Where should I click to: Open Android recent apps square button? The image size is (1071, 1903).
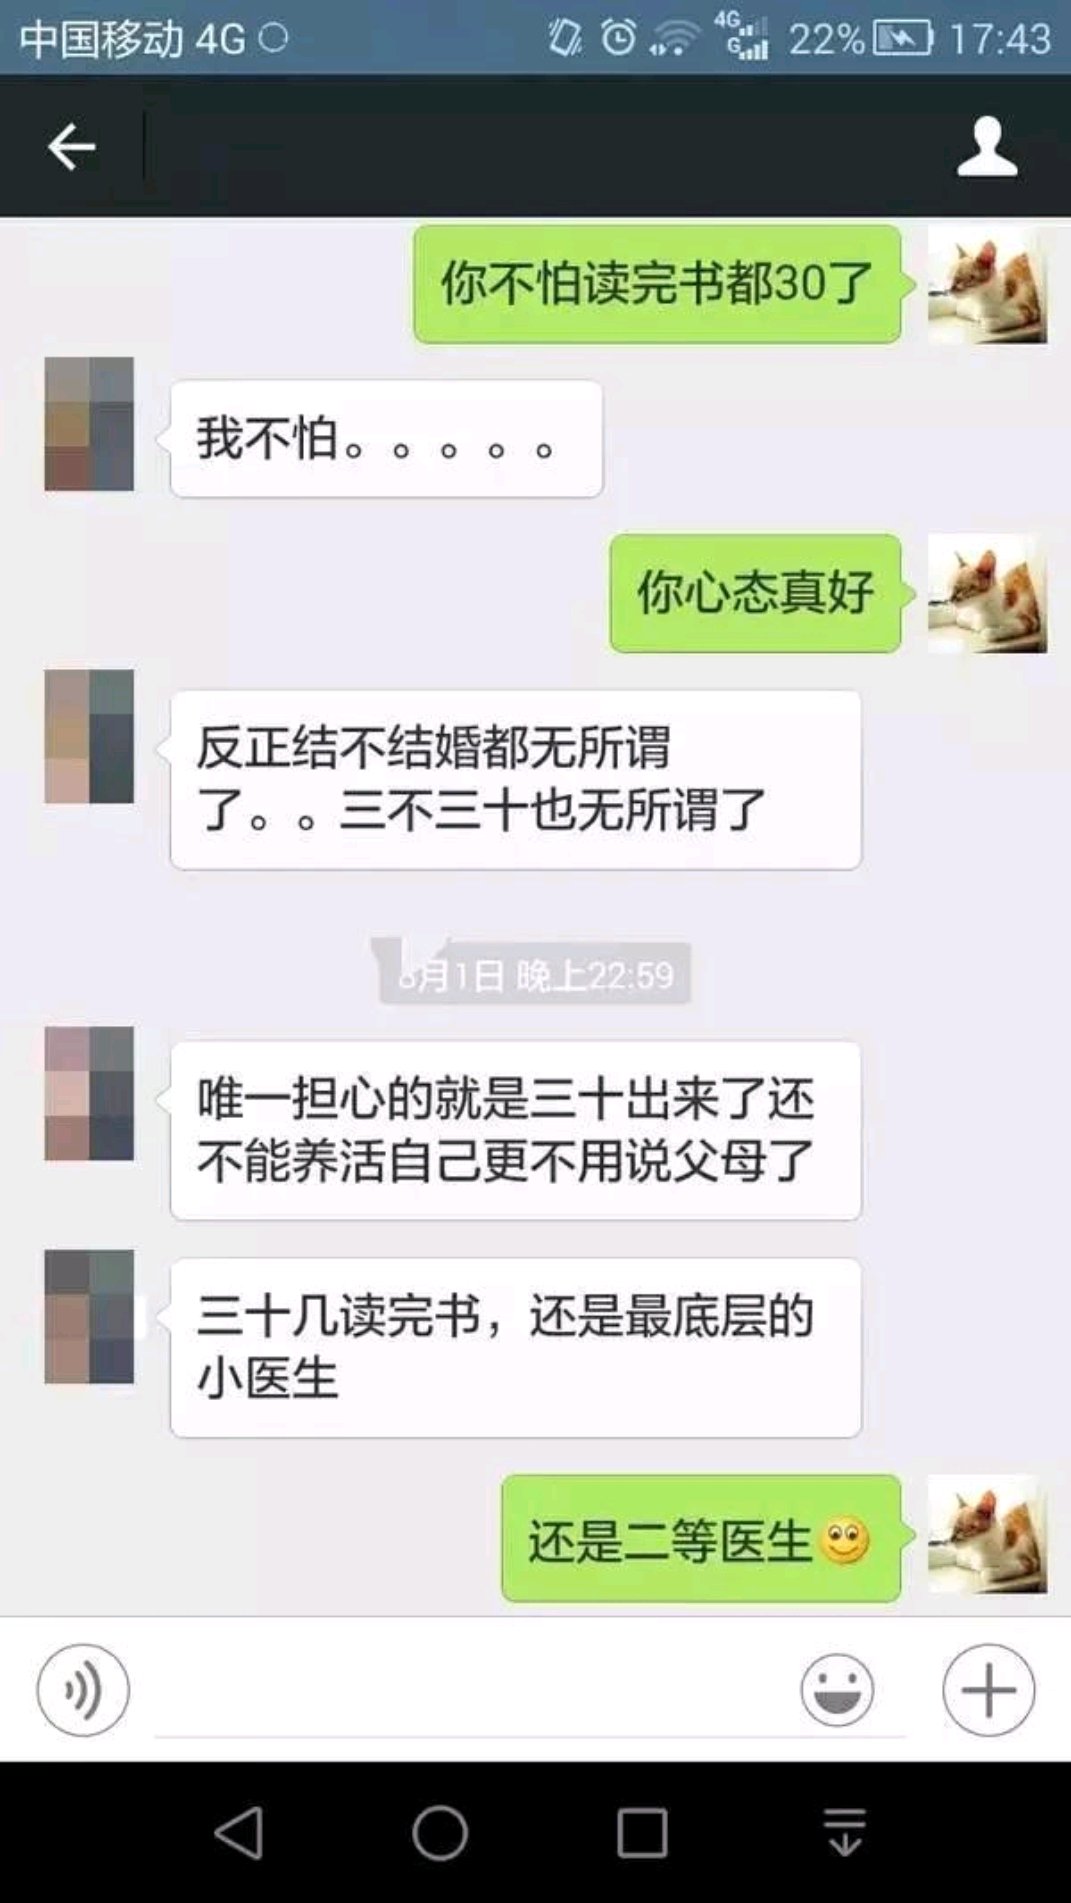[x=642, y=1832]
